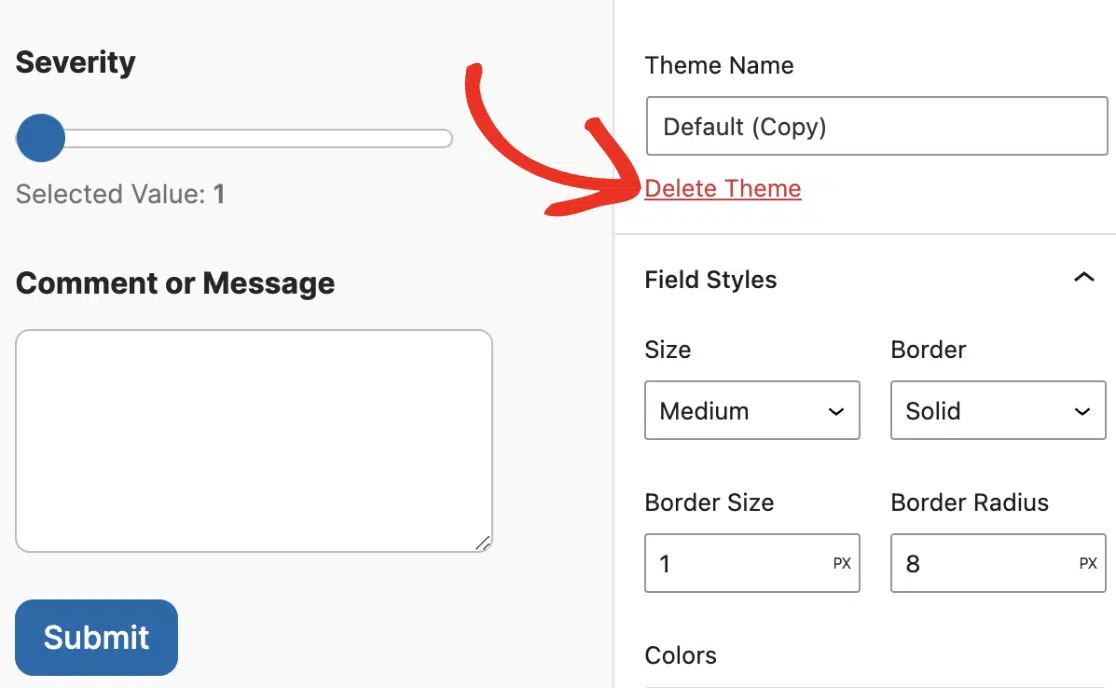Click the Severity field label
The image size is (1116, 688).
(75, 62)
